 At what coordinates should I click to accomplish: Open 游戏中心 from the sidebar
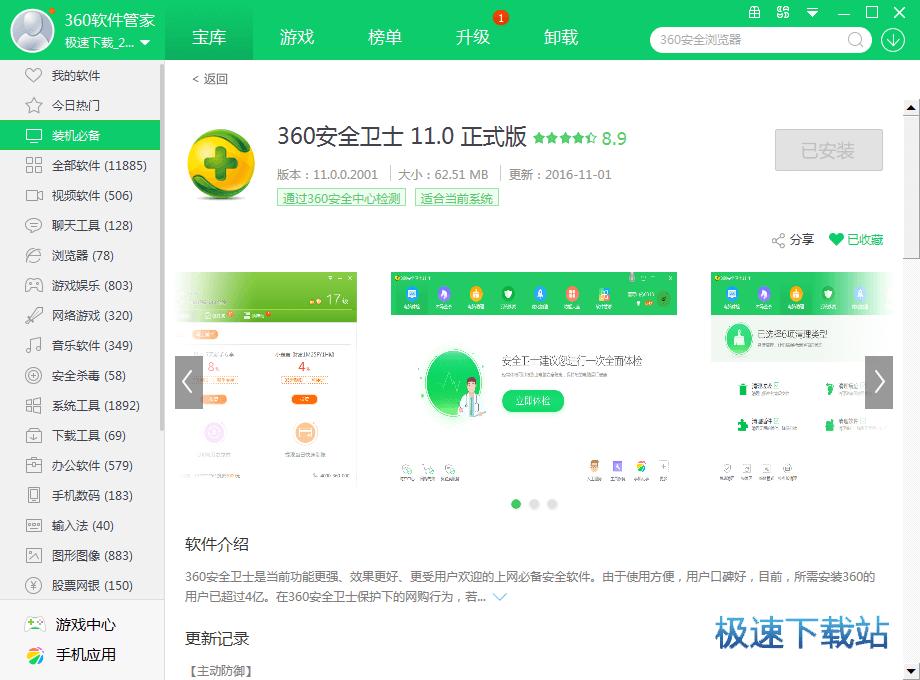(x=84, y=625)
